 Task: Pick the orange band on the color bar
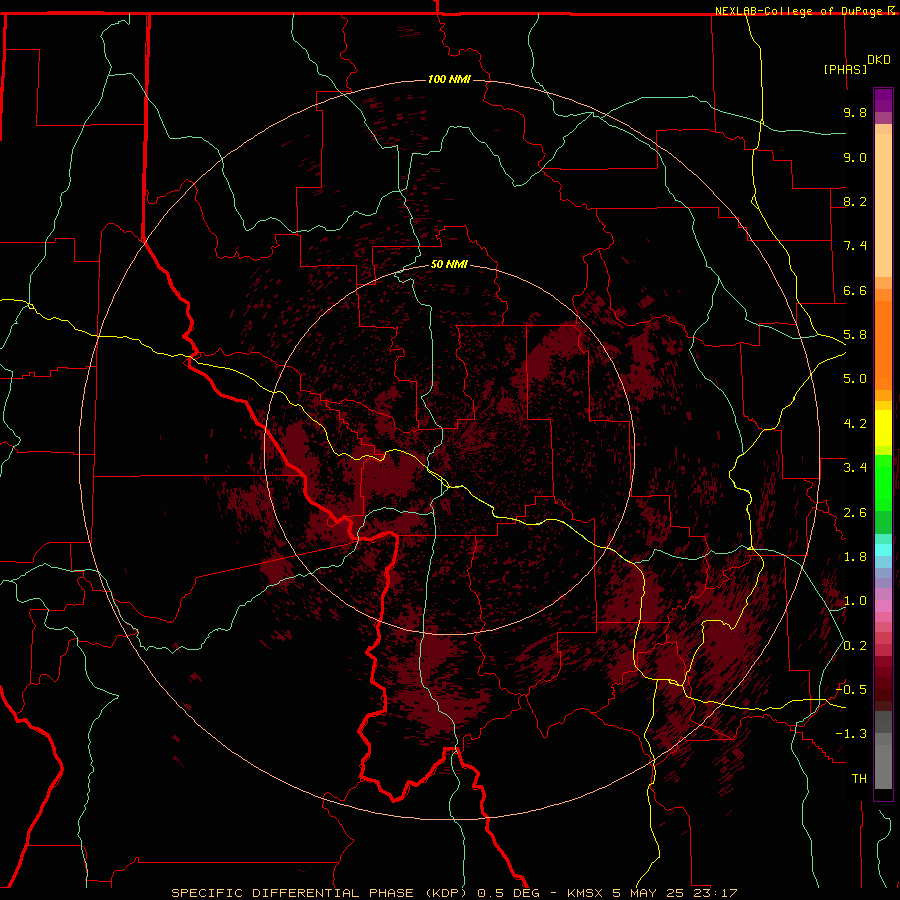pyautogui.click(x=883, y=345)
